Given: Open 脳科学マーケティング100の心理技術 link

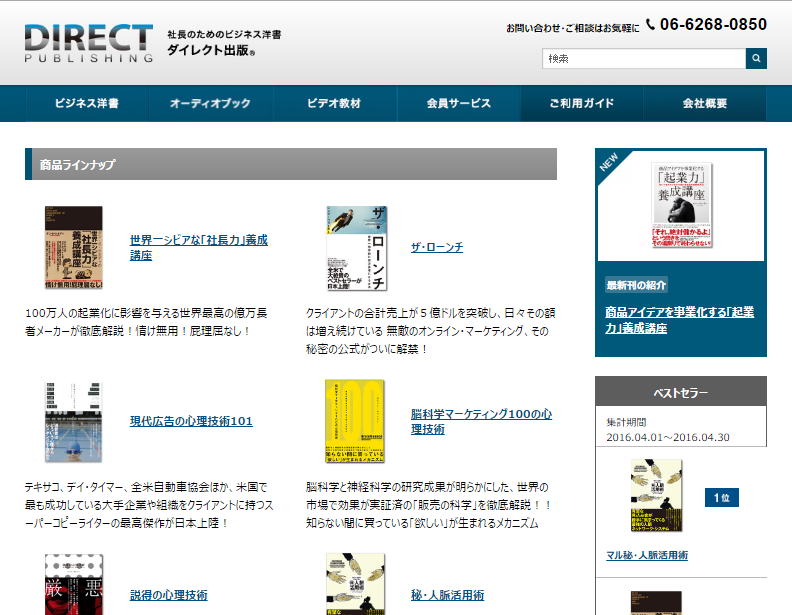Looking at the screenshot, I should point(481,421).
